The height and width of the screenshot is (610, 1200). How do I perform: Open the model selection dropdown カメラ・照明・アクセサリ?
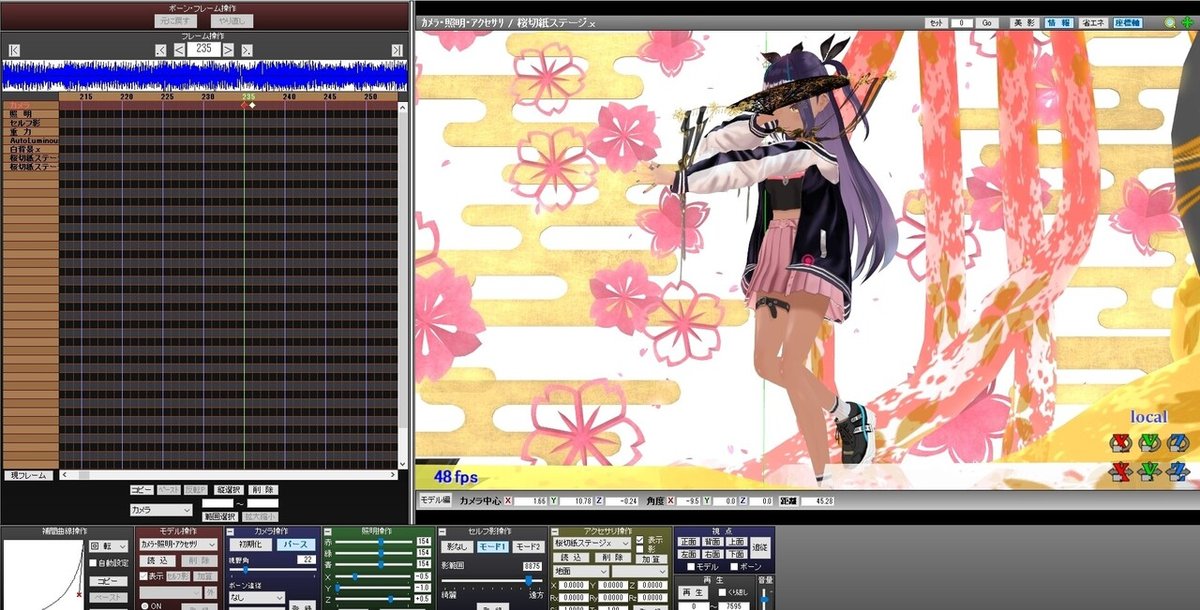[178, 544]
